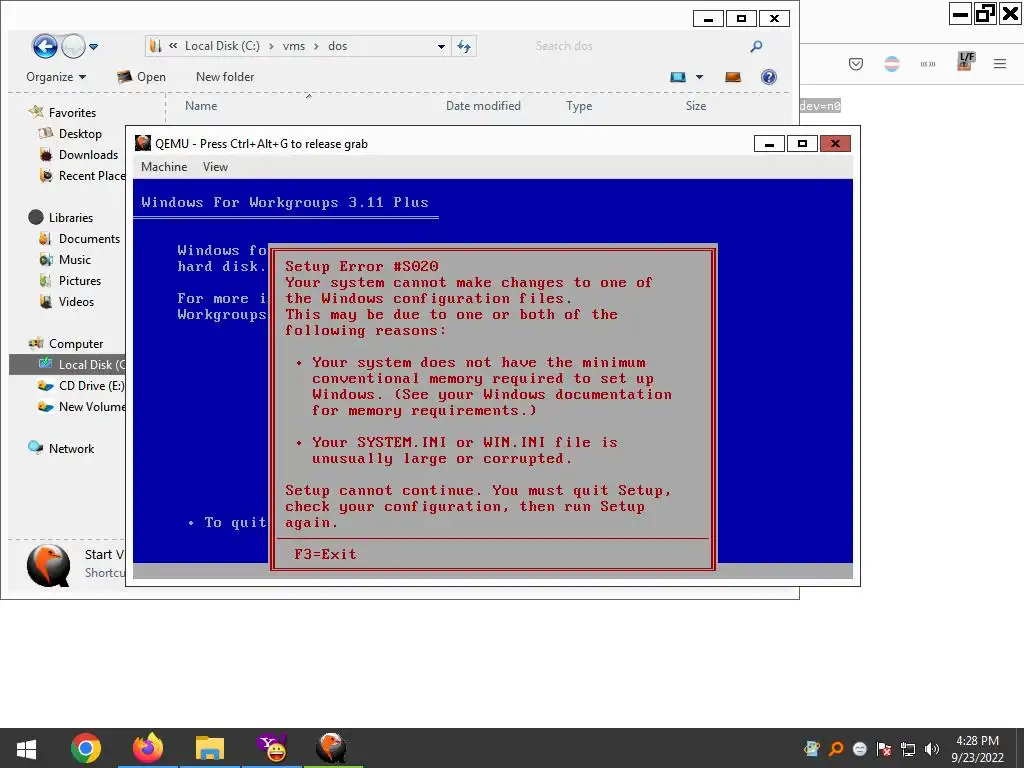Click F3=Exit in the Setup error dialog
1024x768 pixels.
coord(325,554)
